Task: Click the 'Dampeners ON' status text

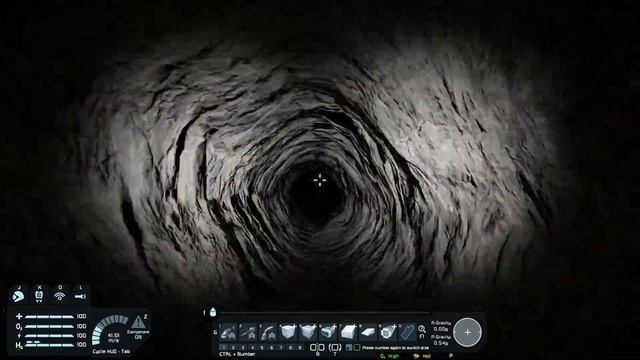Action: (x=138, y=334)
